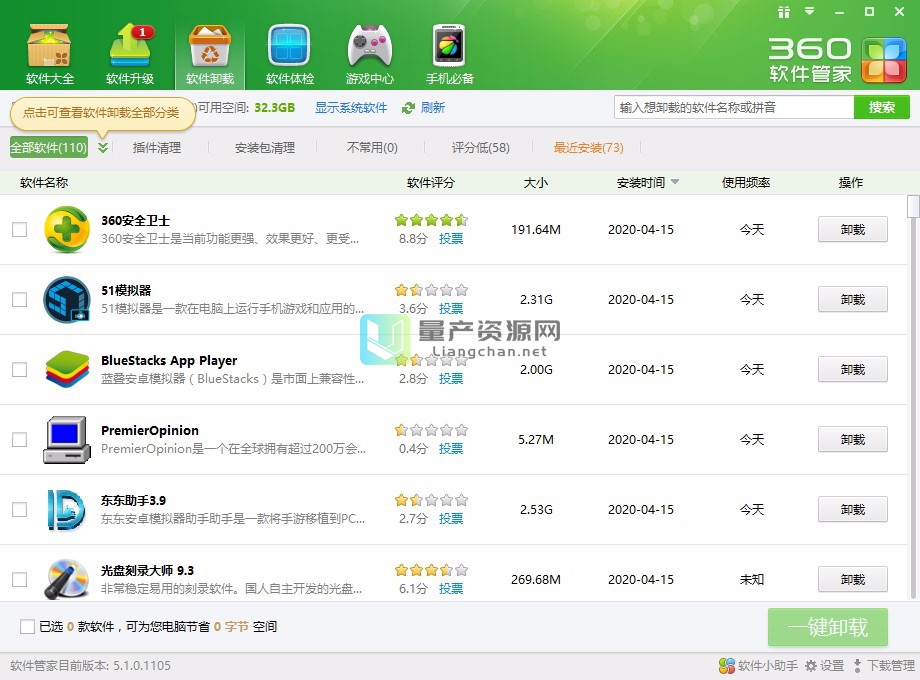Switch to 评分低(58) tab

481,147
